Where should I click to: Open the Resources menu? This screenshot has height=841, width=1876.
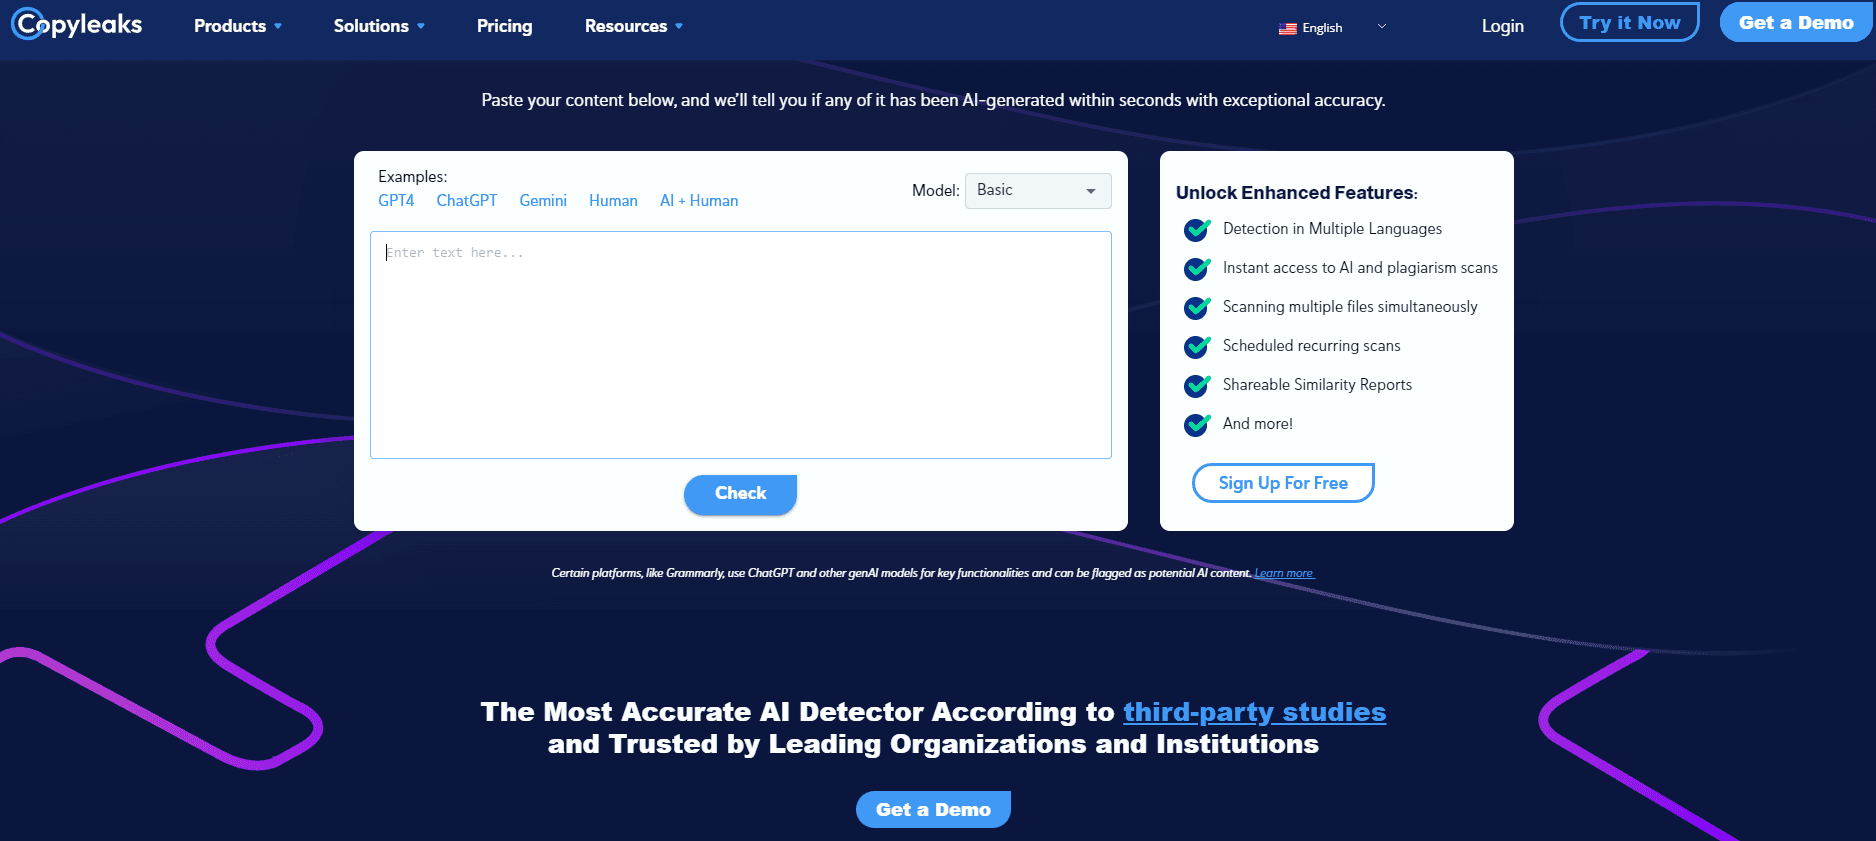[x=633, y=26]
